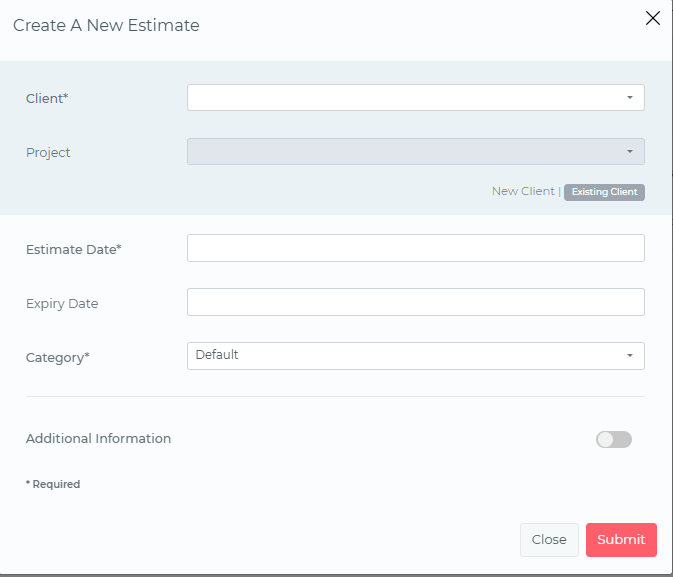This screenshot has width=673, height=577.
Task: Click the Estimate Date* label
Action: [73, 249]
